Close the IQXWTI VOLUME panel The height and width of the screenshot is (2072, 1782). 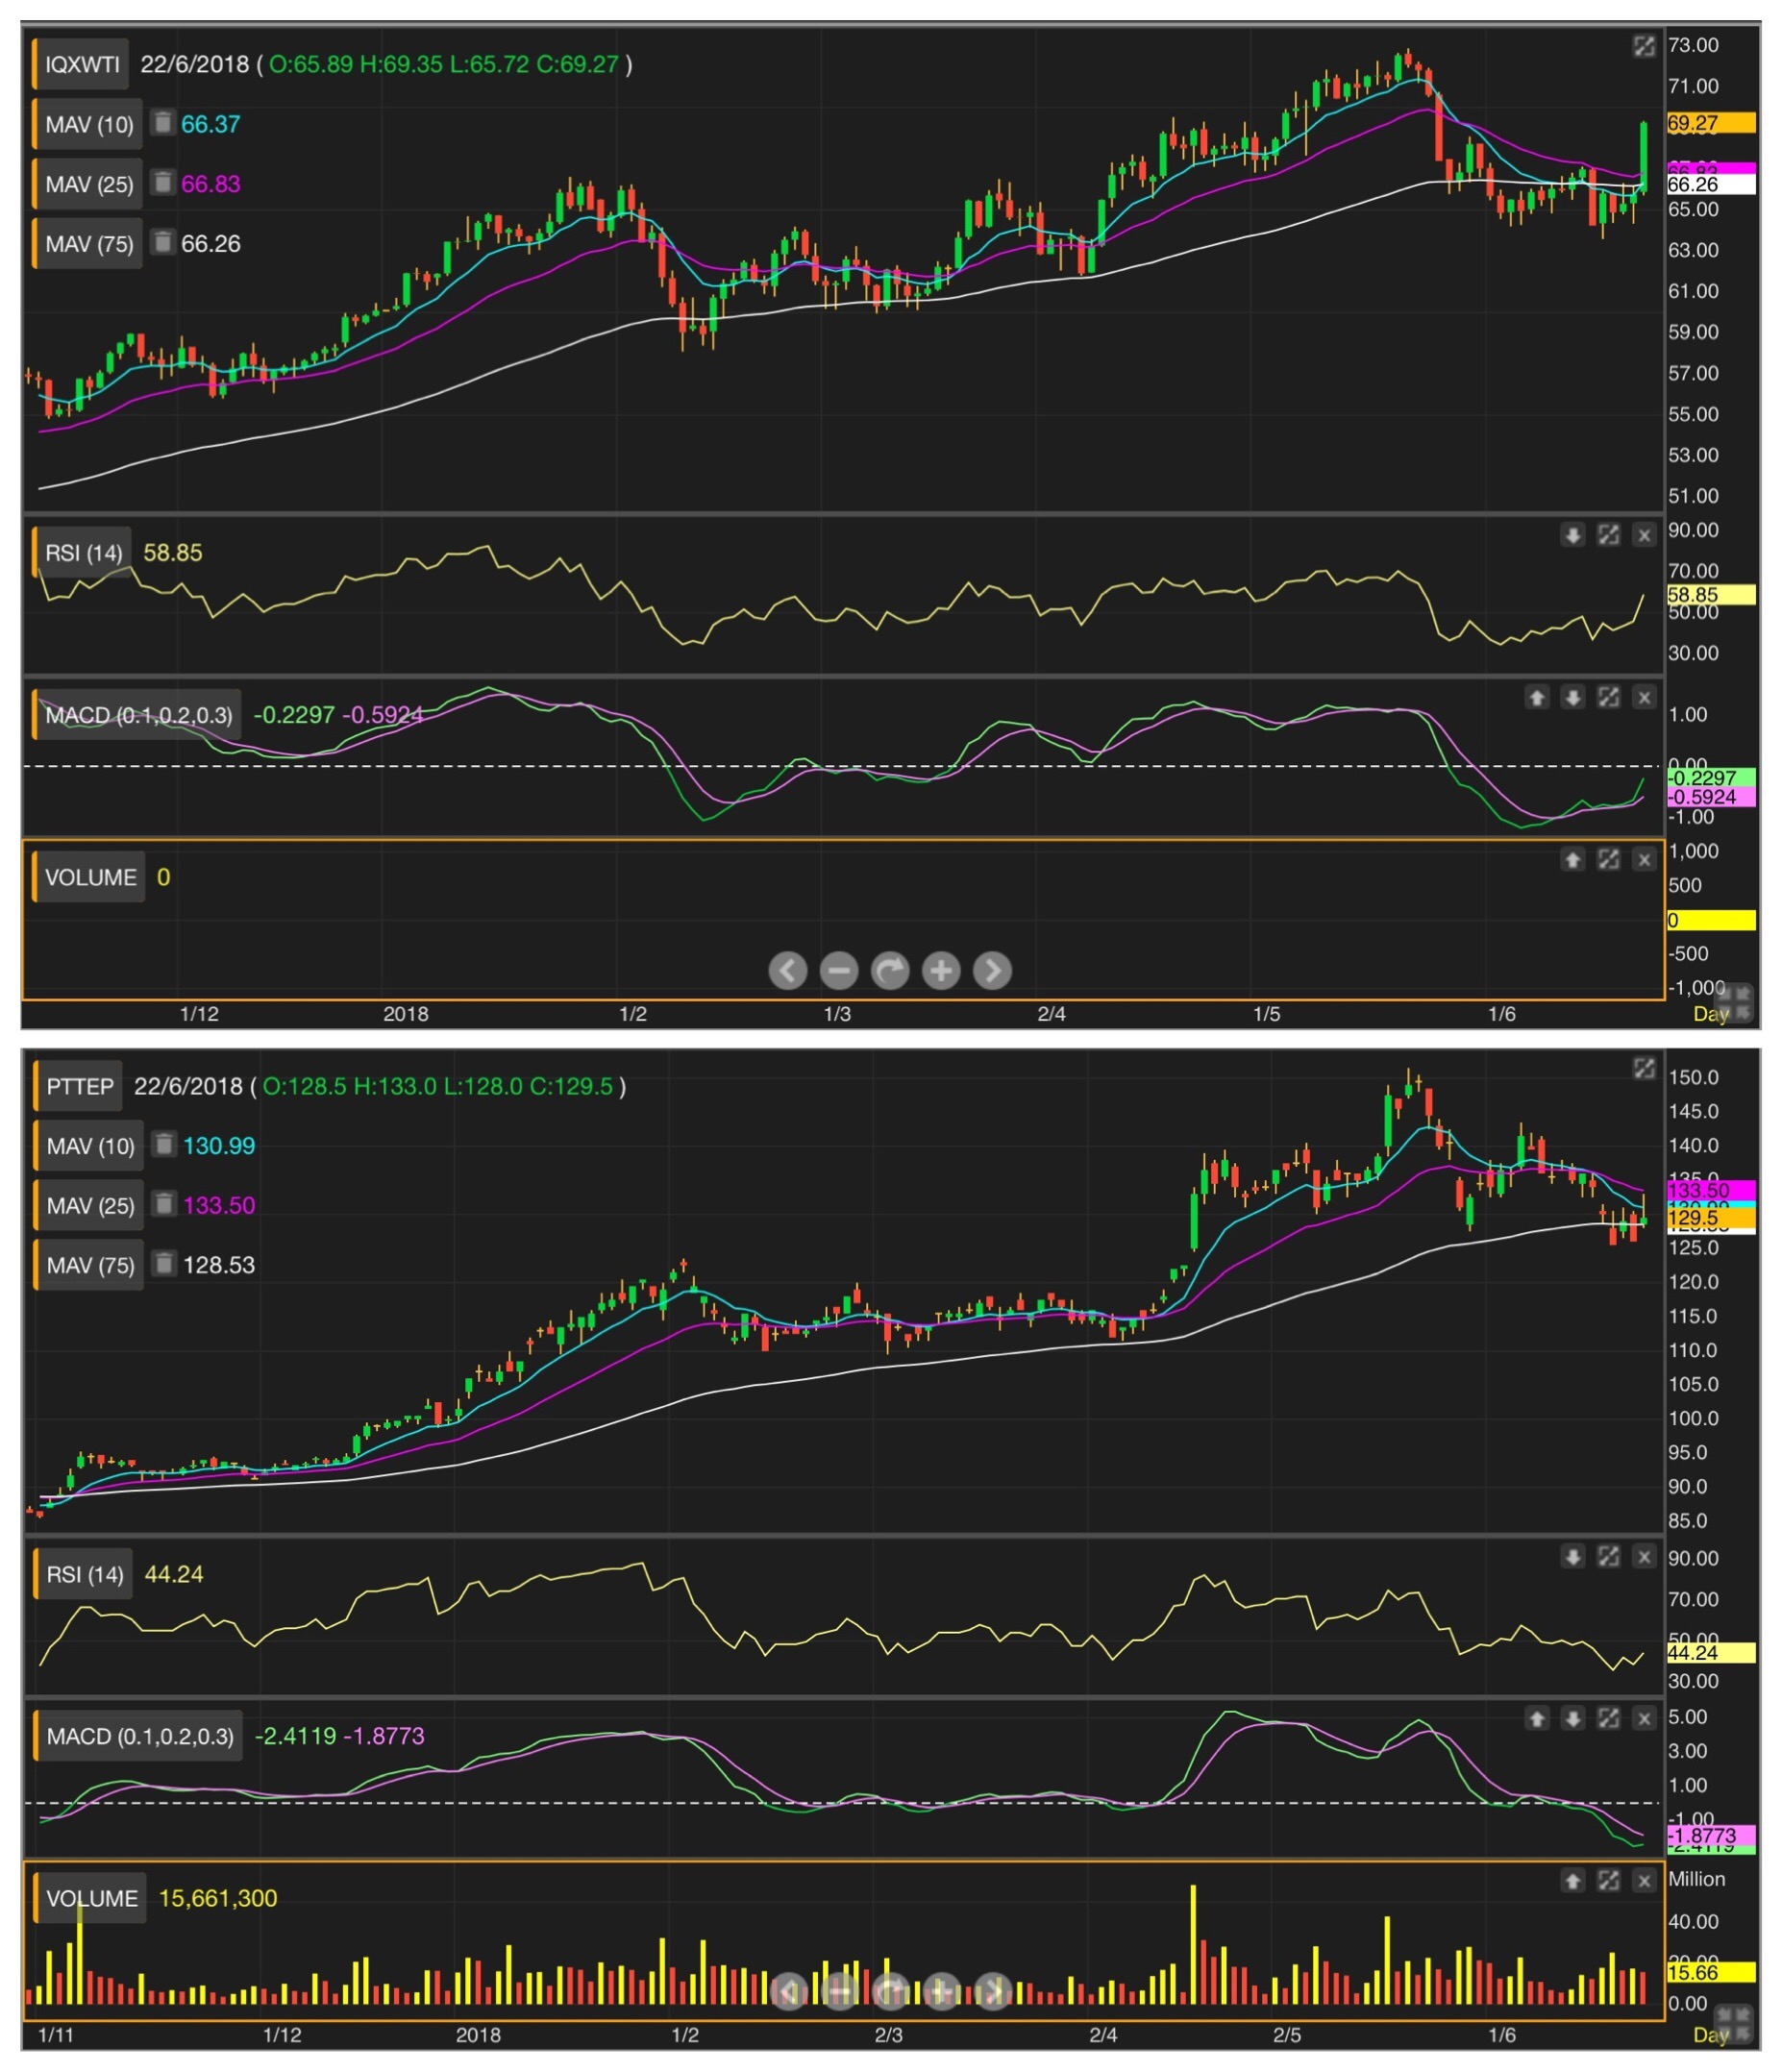(x=1644, y=859)
